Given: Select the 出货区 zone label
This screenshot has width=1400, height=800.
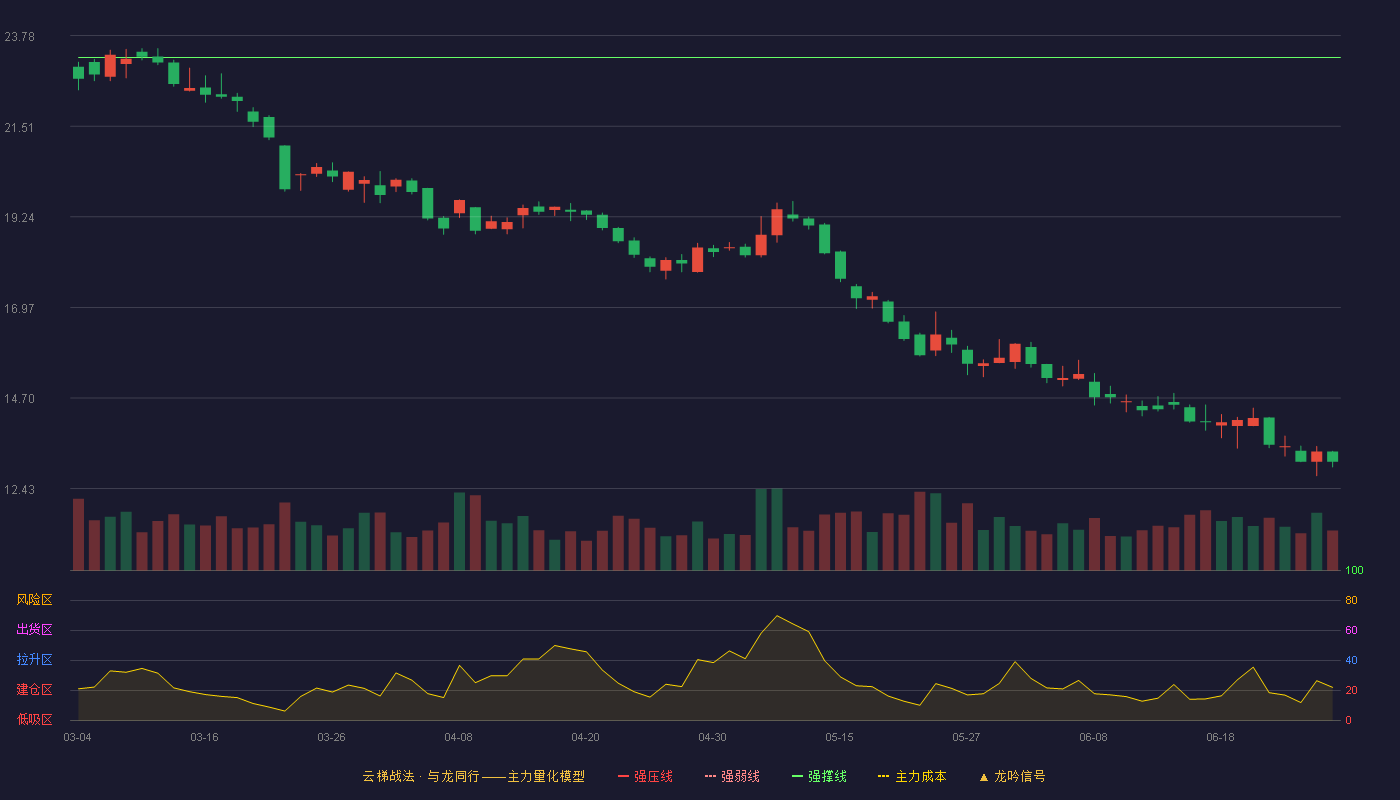Looking at the screenshot, I should (x=34, y=630).
